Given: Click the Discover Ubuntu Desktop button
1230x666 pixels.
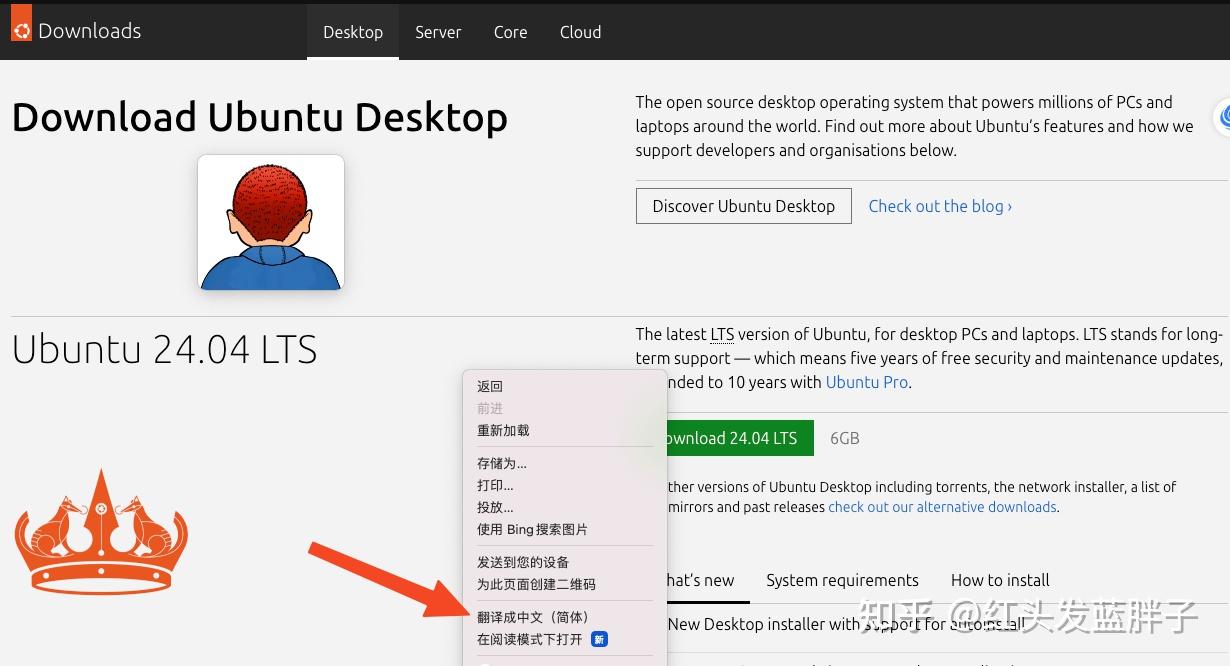Looking at the screenshot, I should pos(743,206).
